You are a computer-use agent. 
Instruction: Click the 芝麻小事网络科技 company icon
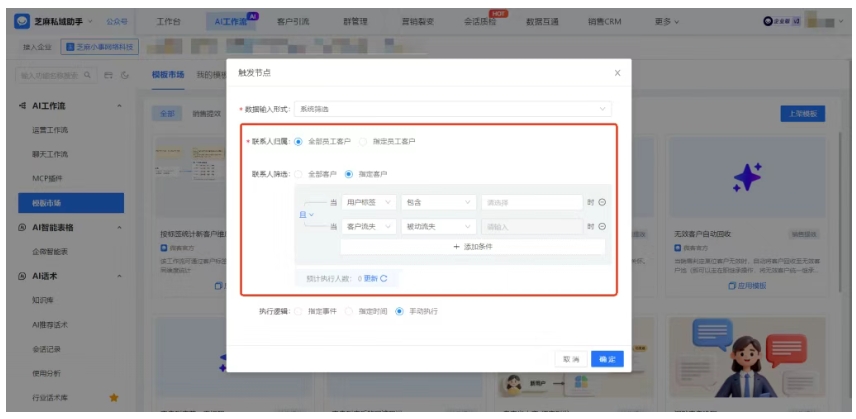pyautogui.click(x=70, y=47)
